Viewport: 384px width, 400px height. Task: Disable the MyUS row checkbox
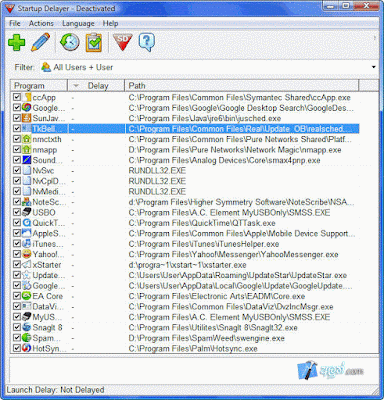tap(17, 317)
